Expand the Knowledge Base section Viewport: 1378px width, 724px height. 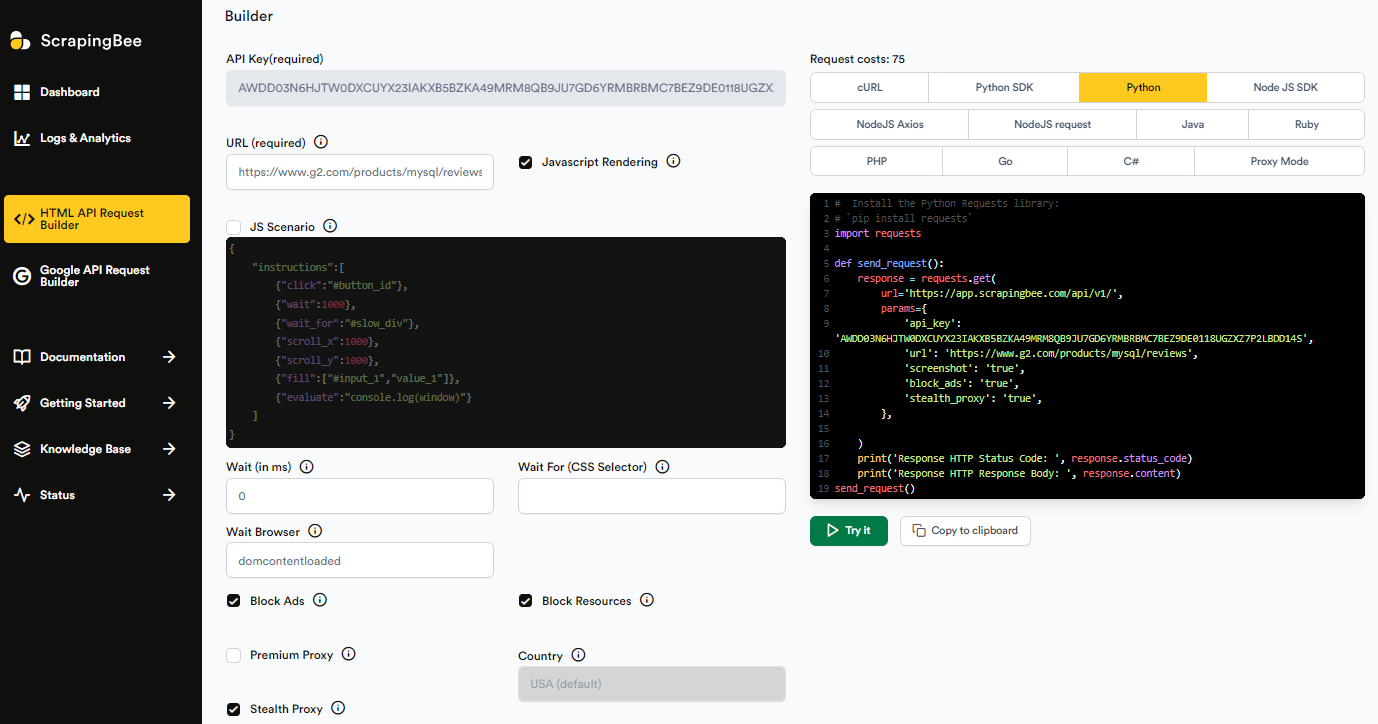coord(84,448)
